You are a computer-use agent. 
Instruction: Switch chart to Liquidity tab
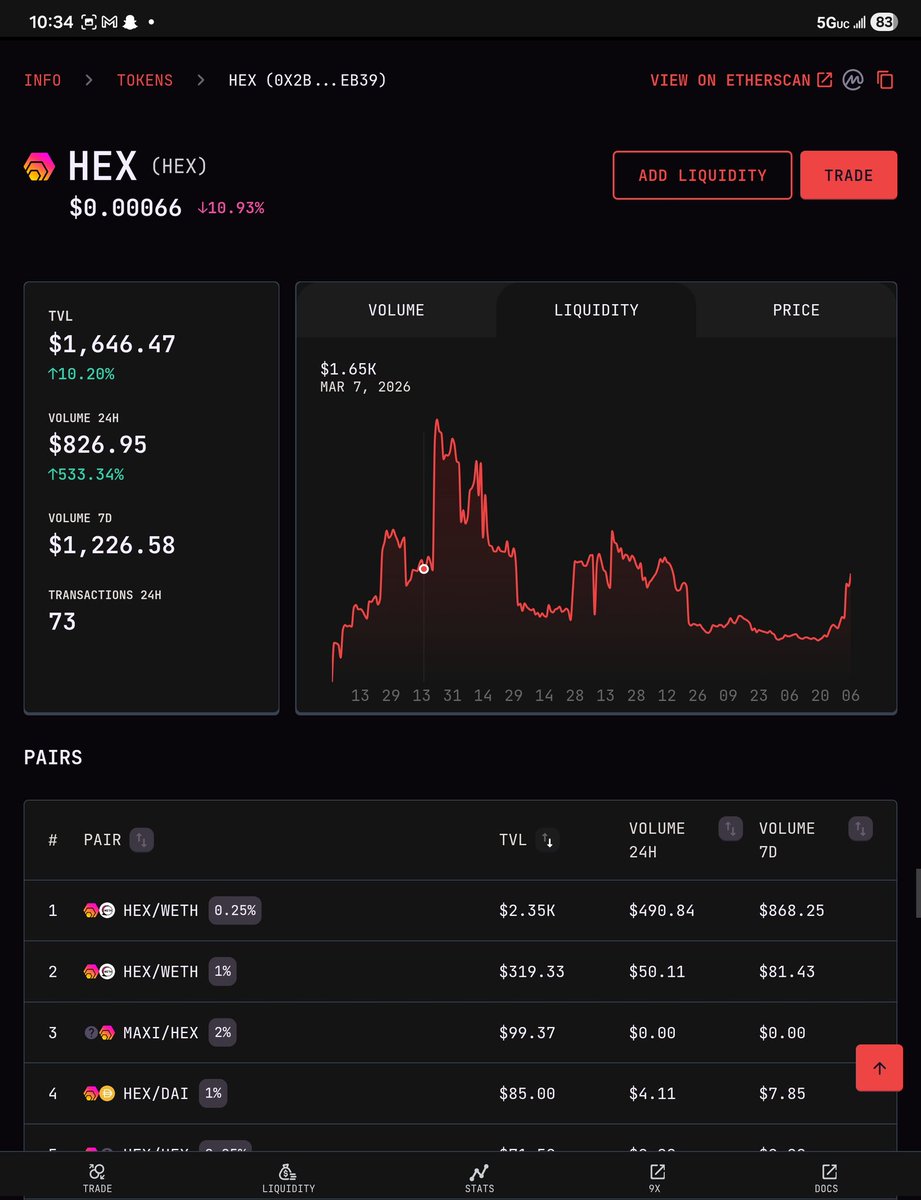[596, 310]
